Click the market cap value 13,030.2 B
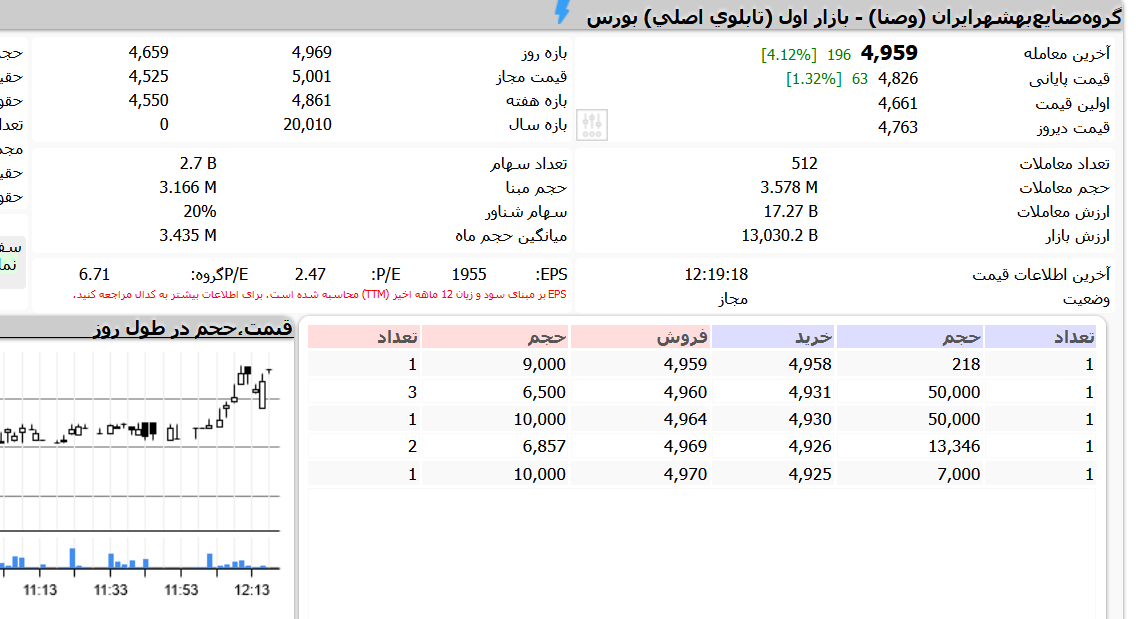Viewport: 1136px width, 619px height. (x=780, y=236)
